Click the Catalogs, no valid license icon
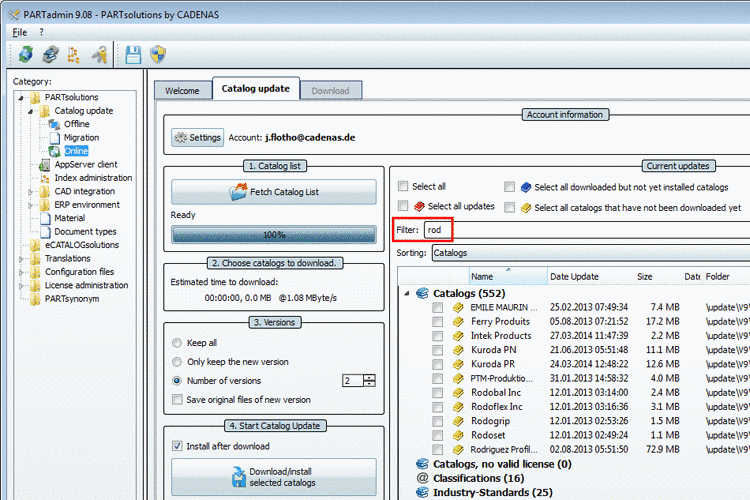 coord(422,464)
